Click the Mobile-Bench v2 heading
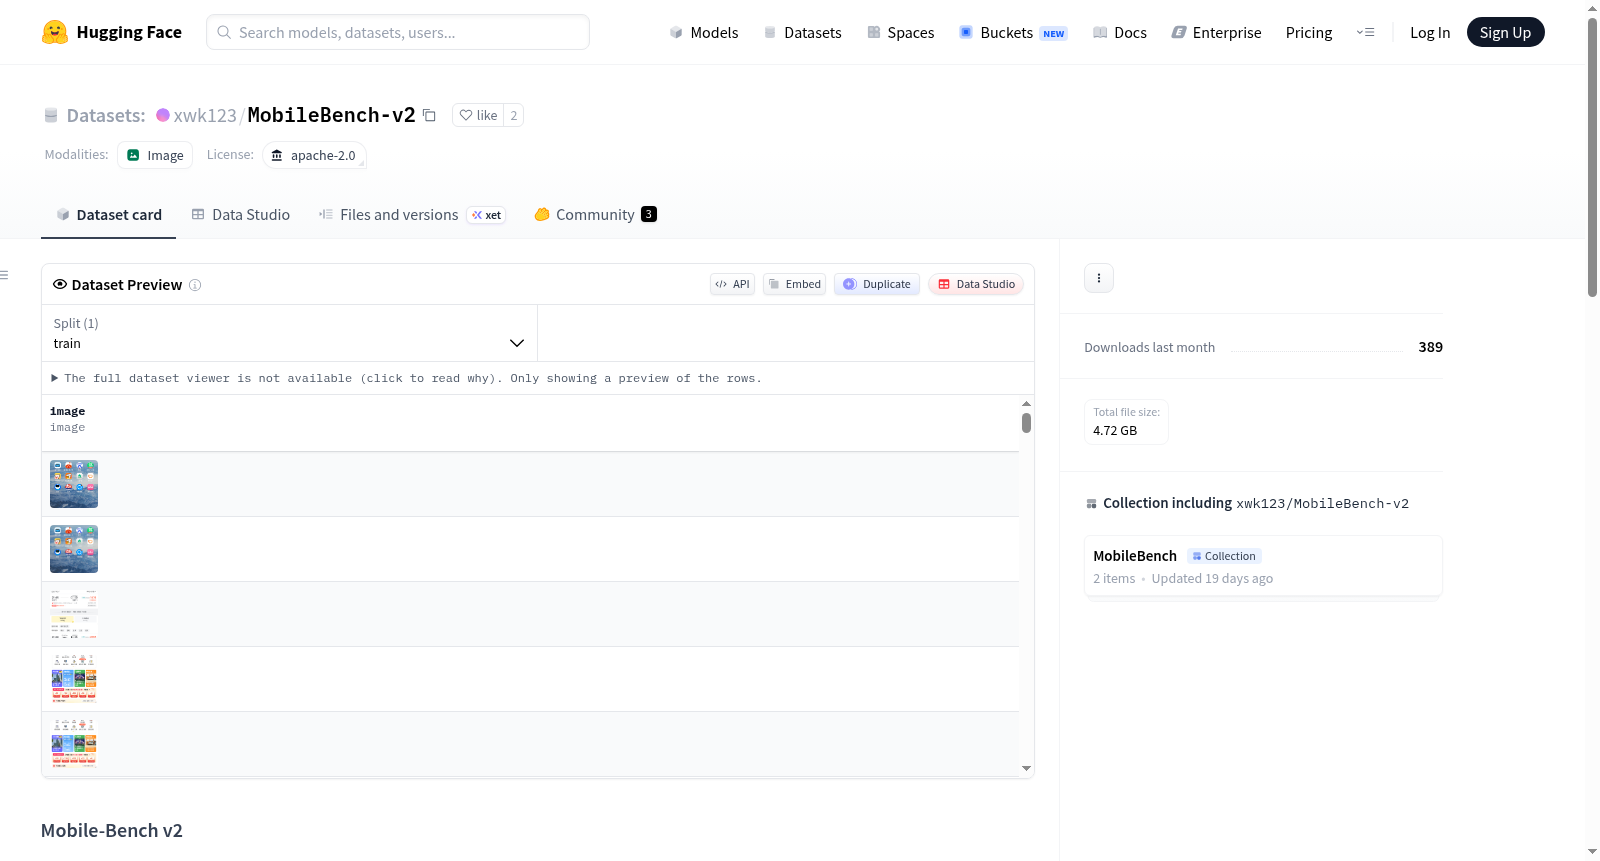Viewport: 1600px width, 861px height. pyautogui.click(x=112, y=830)
